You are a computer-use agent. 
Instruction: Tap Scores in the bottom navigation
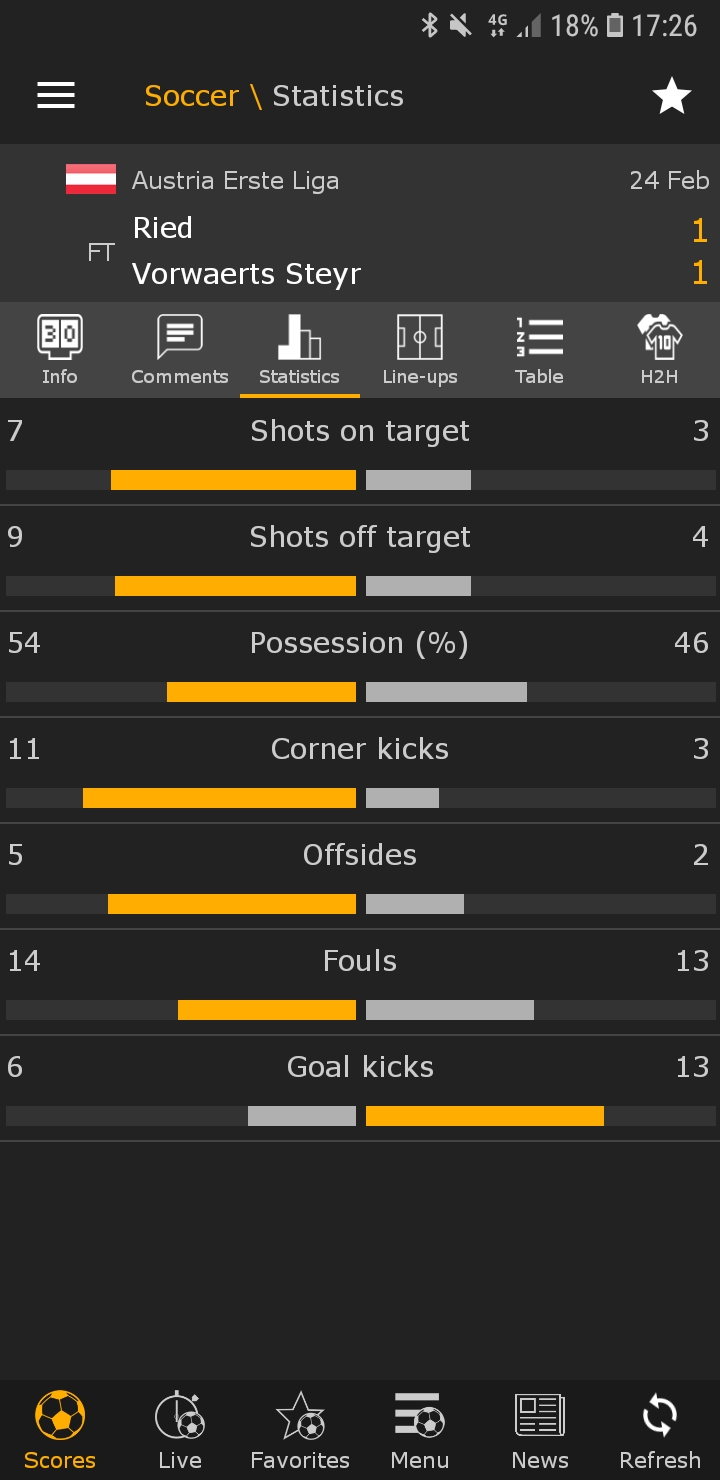click(60, 1430)
